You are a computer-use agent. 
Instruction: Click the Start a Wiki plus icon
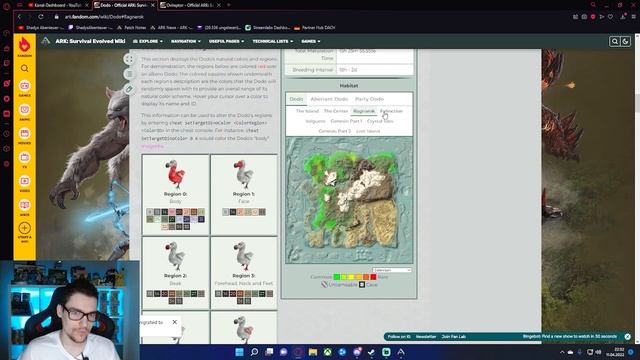pos(24,228)
